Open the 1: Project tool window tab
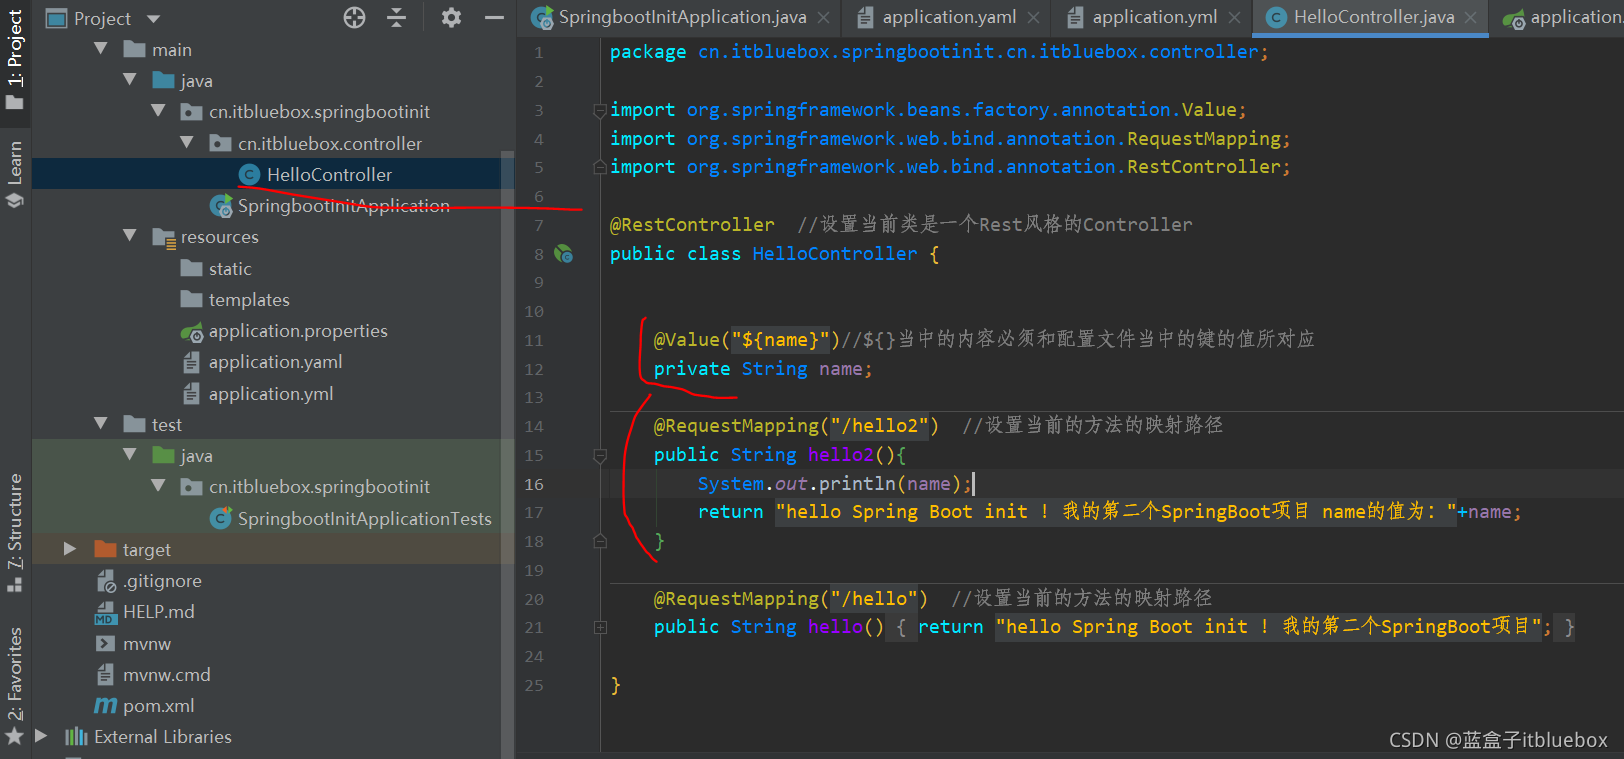The image size is (1624, 759). point(15,60)
